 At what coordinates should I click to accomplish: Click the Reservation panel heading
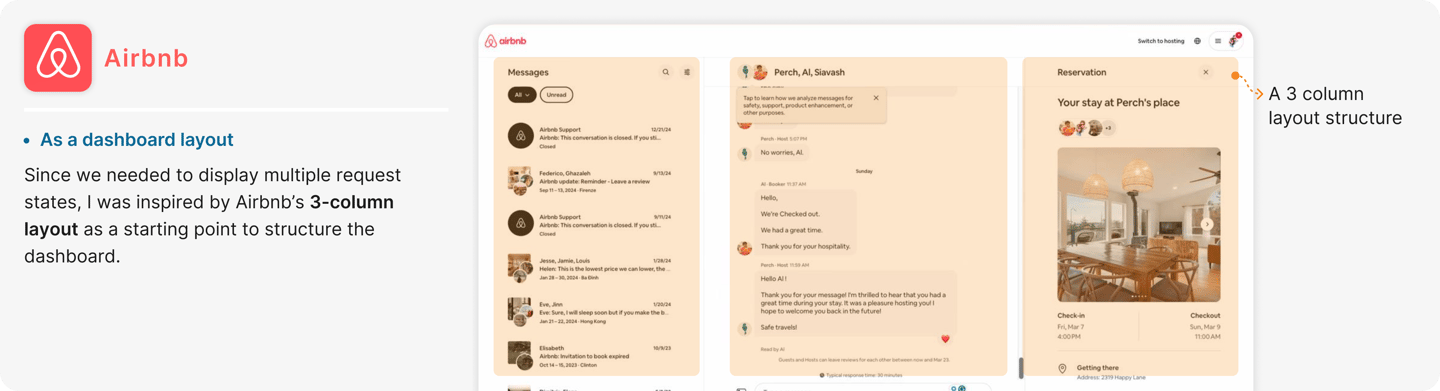1082,72
